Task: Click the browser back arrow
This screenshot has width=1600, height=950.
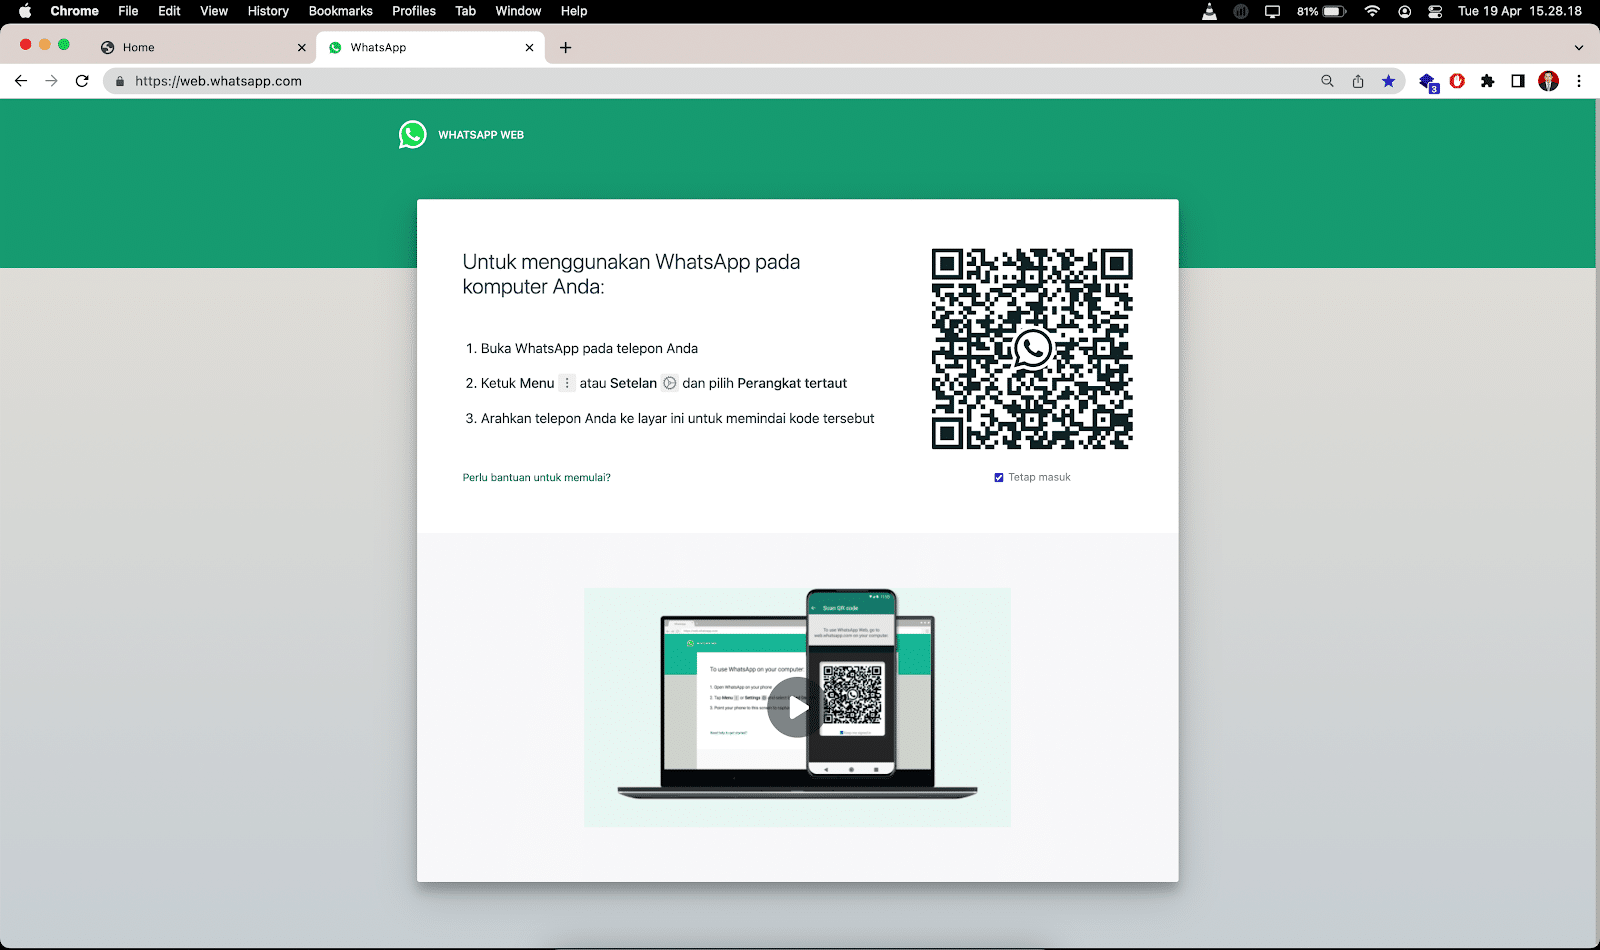Action: pyautogui.click(x=21, y=81)
